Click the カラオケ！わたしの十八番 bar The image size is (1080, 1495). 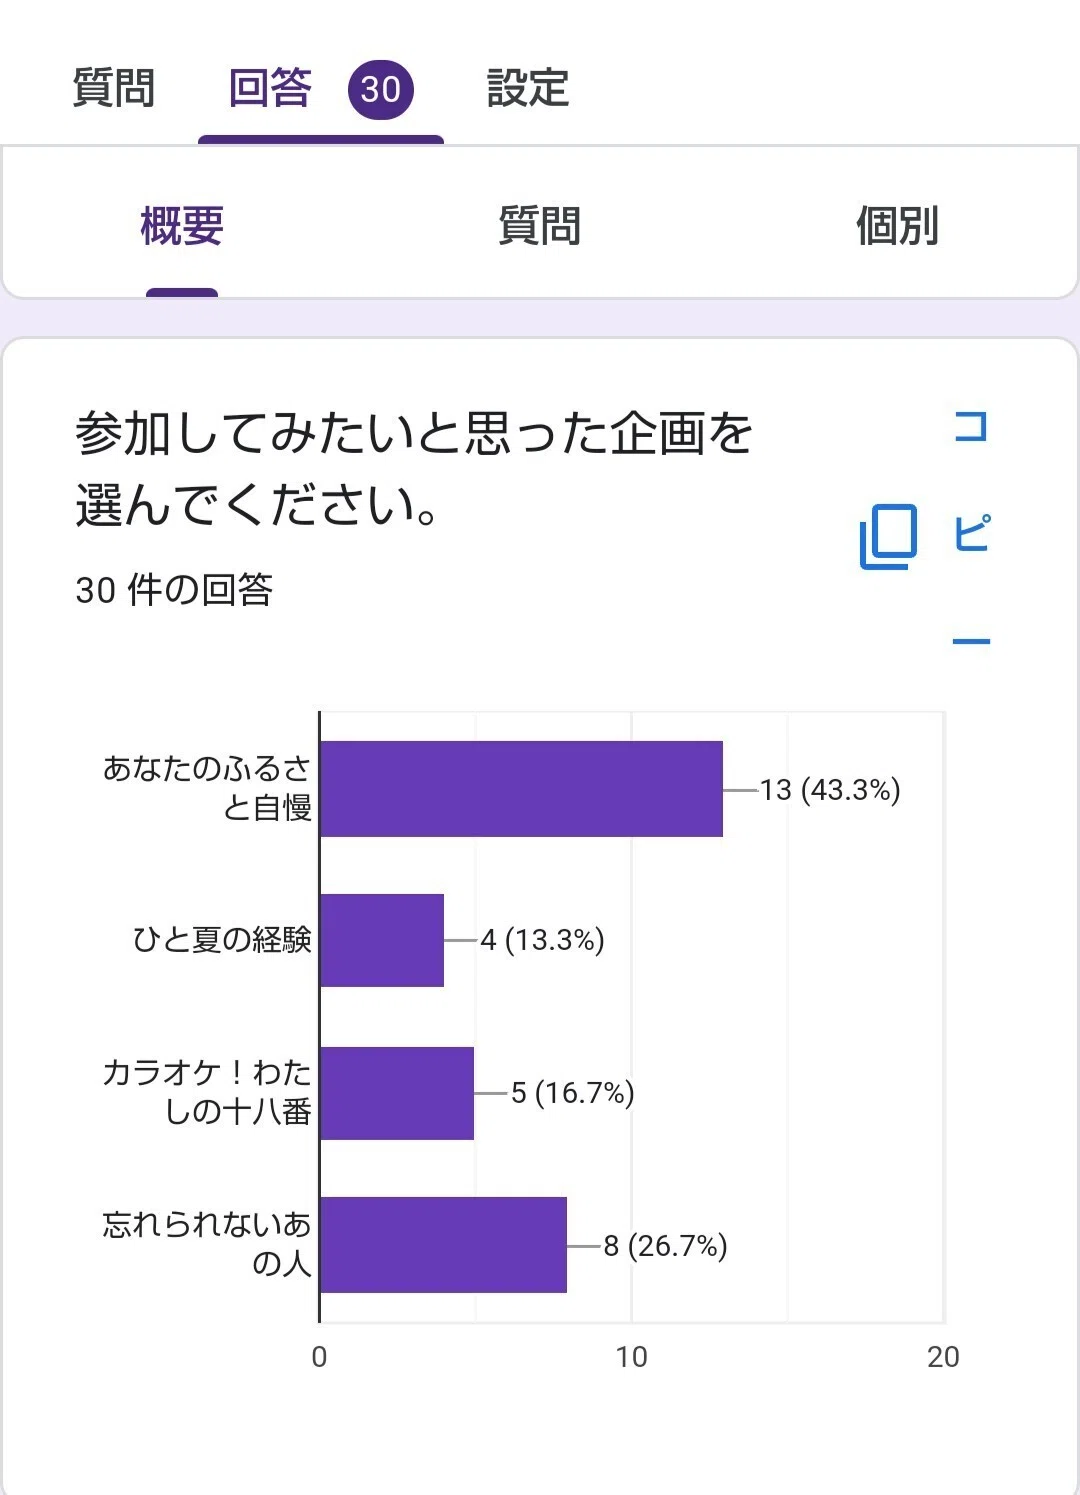tap(397, 1093)
